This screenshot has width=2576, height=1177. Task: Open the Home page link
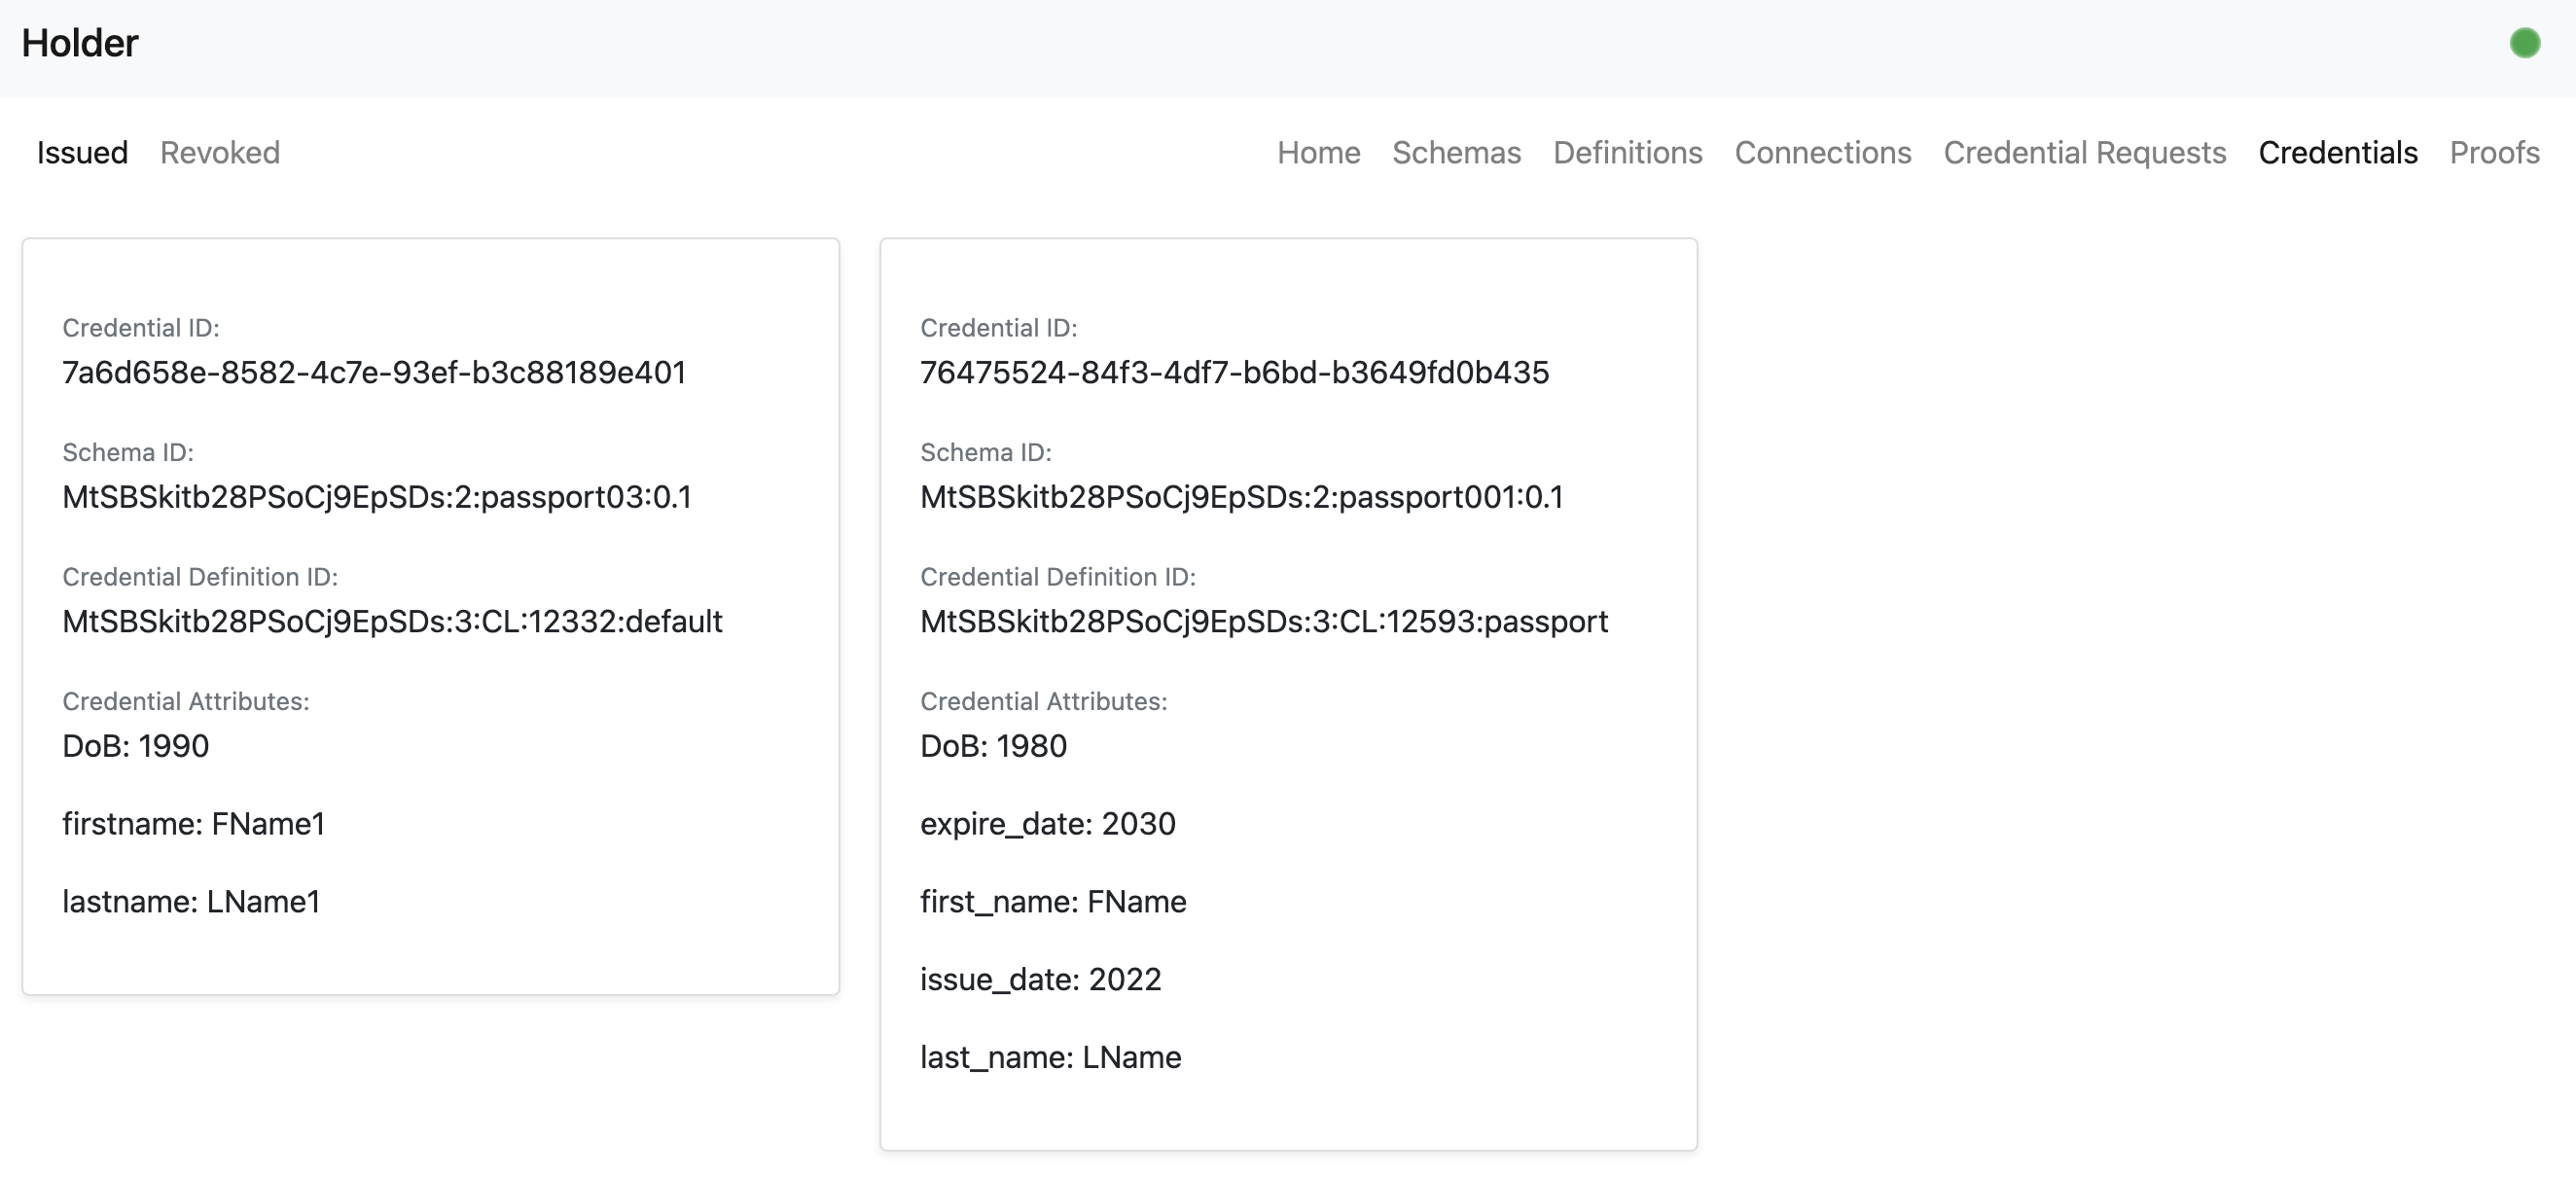click(1318, 152)
